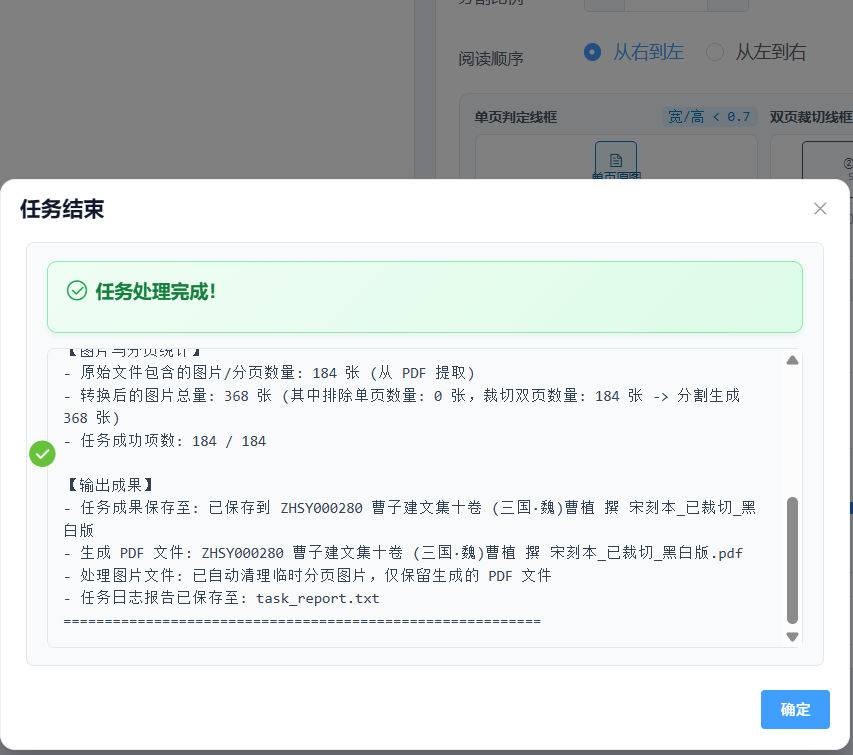Click the log scrollbar's down arrow
This screenshot has width=853, height=755.
(792, 636)
